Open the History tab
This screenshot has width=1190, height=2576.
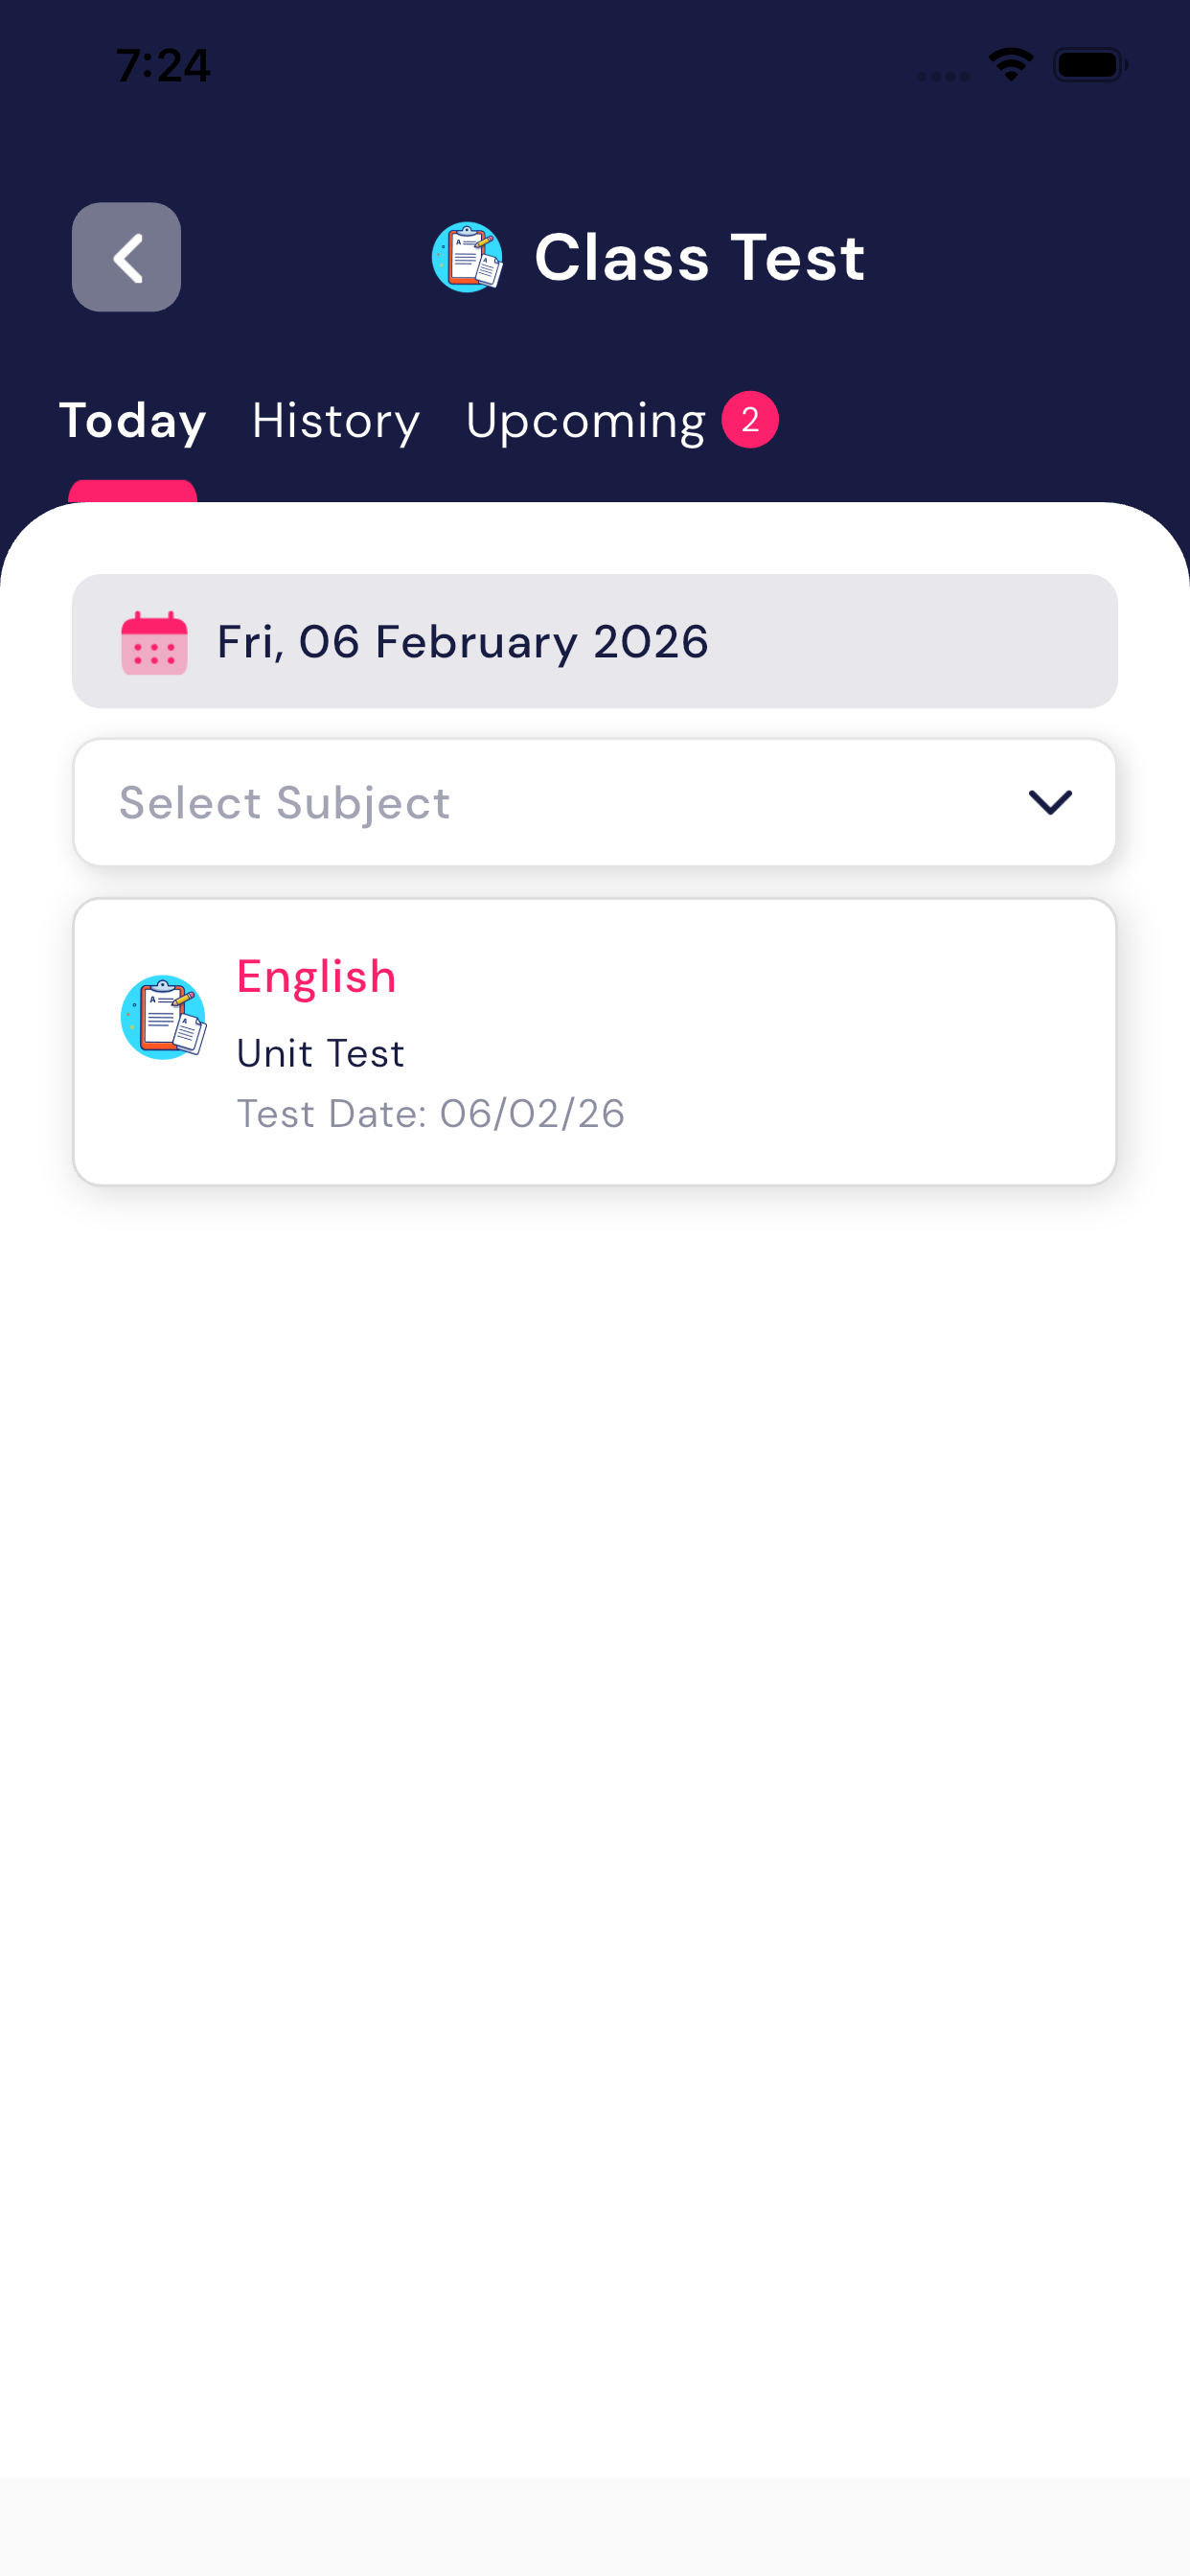point(336,420)
